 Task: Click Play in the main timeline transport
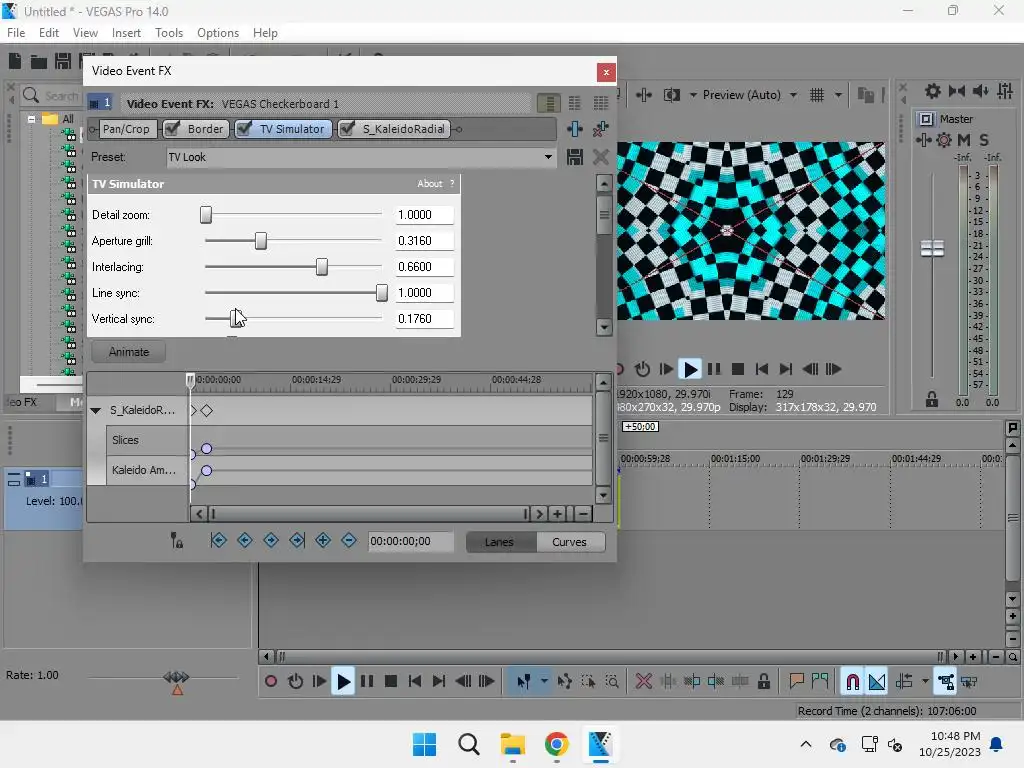click(x=343, y=682)
